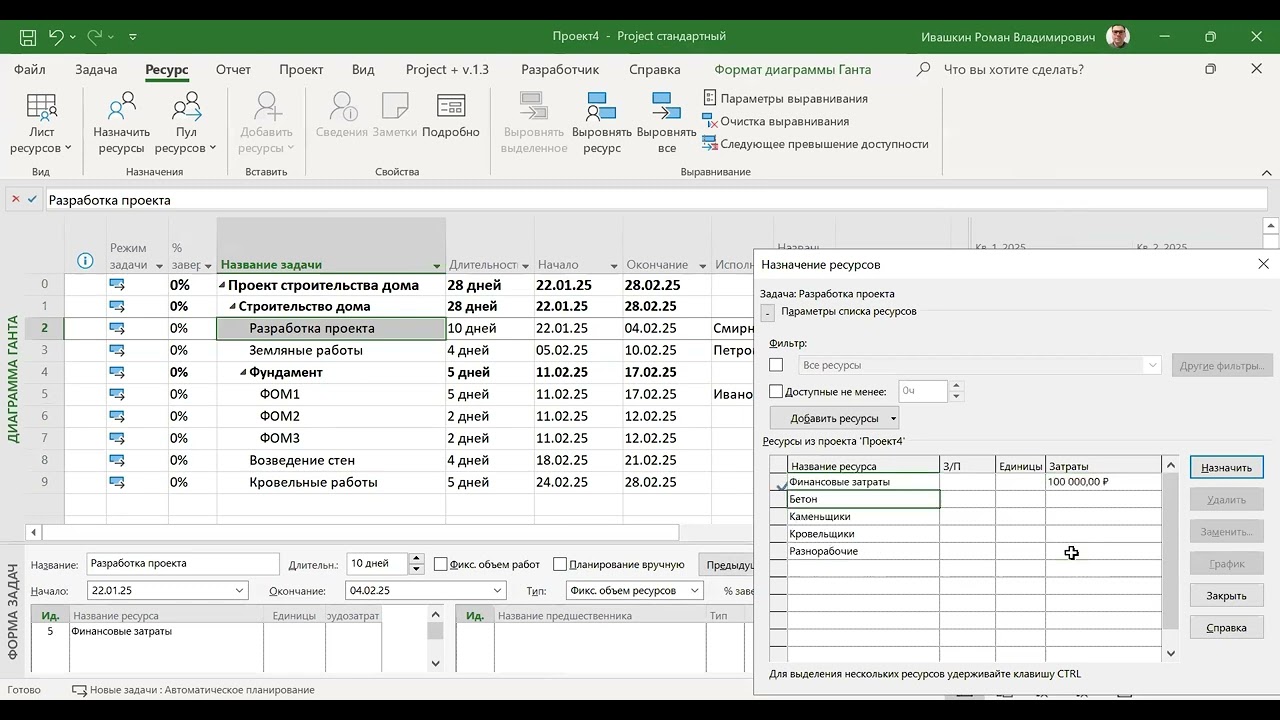Toggle Фикс. объем работ checkbox

(440, 564)
